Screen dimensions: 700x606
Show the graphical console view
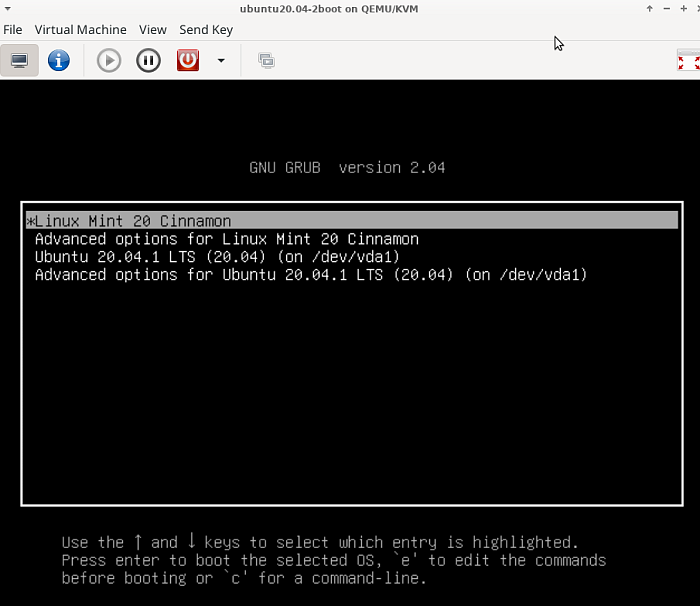[x=19, y=60]
